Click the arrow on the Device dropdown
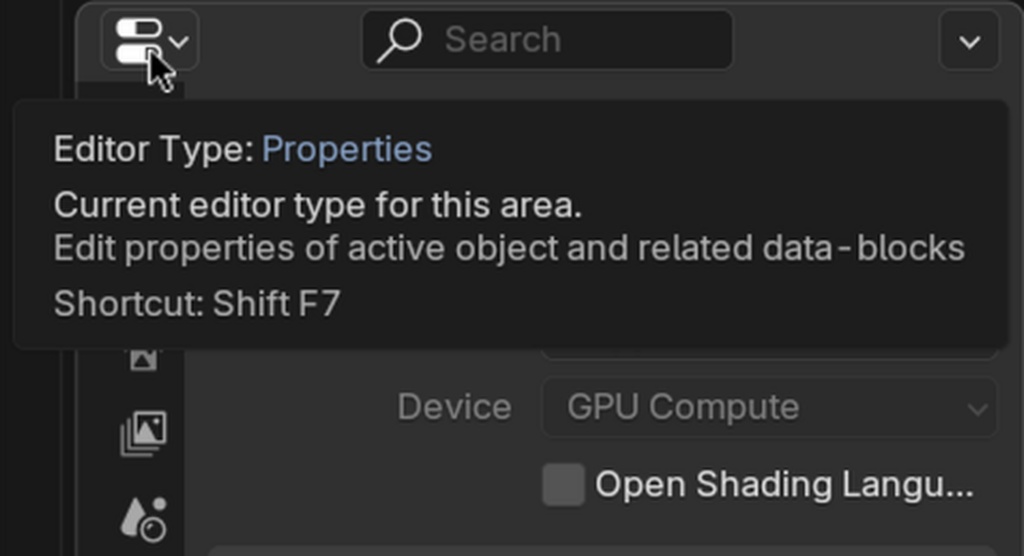Viewport: 1024px width, 556px height. click(977, 408)
